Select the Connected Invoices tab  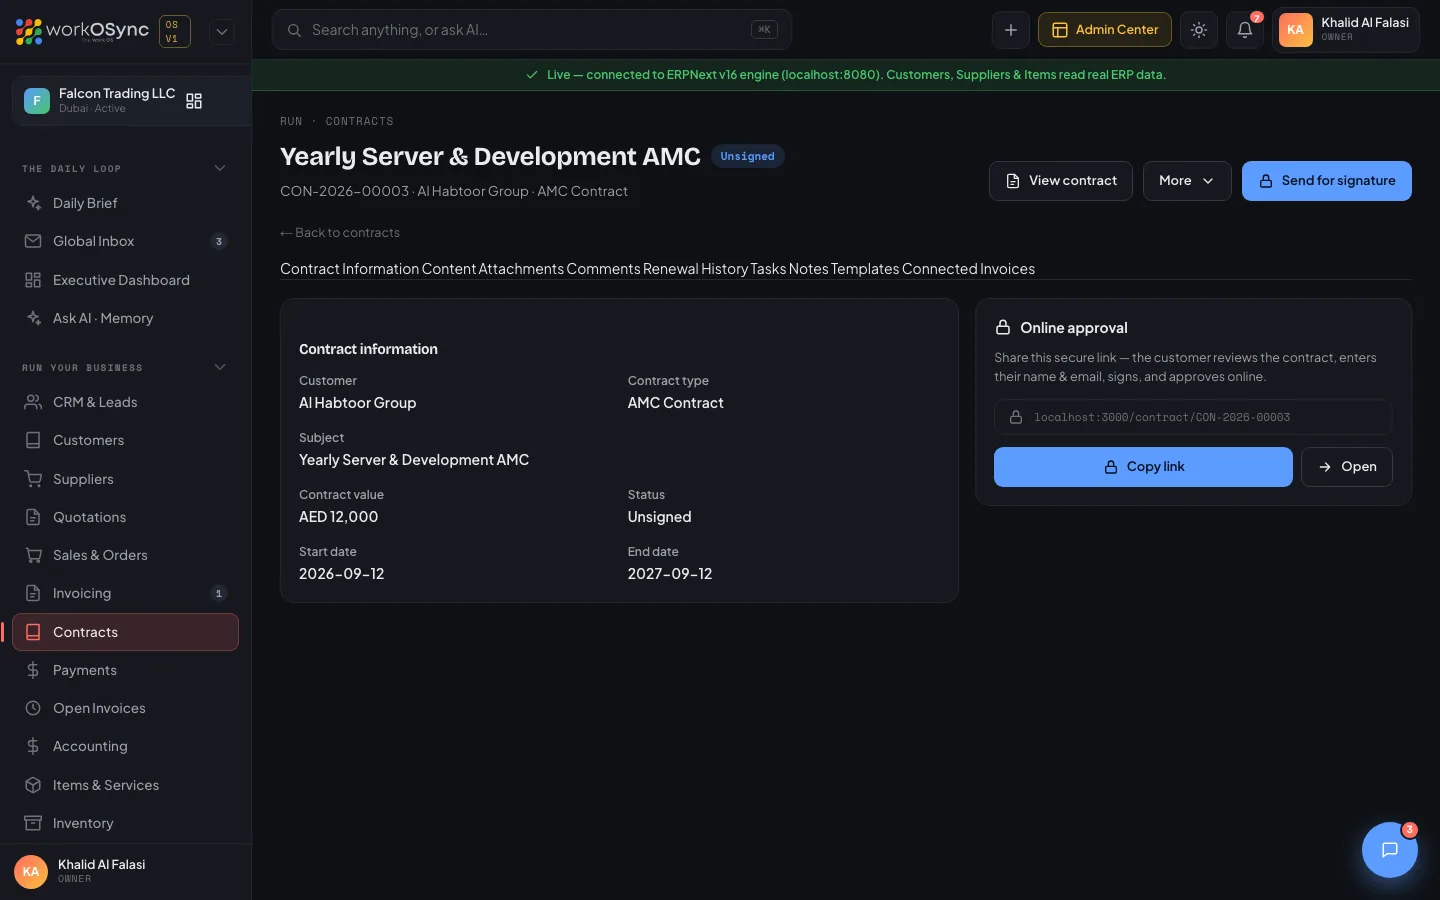[x=968, y=269]
